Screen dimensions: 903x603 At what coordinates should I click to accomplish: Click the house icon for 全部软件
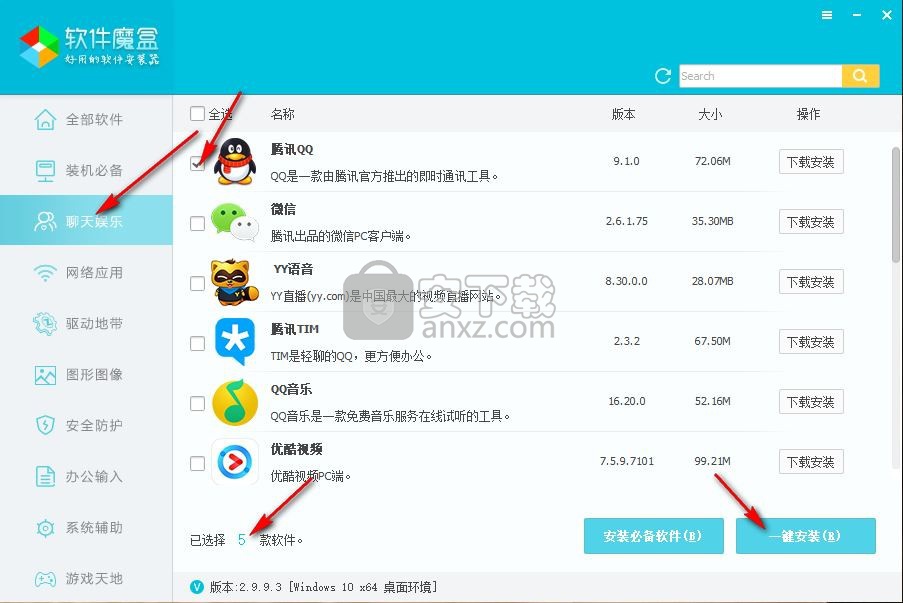coord(45,120)
